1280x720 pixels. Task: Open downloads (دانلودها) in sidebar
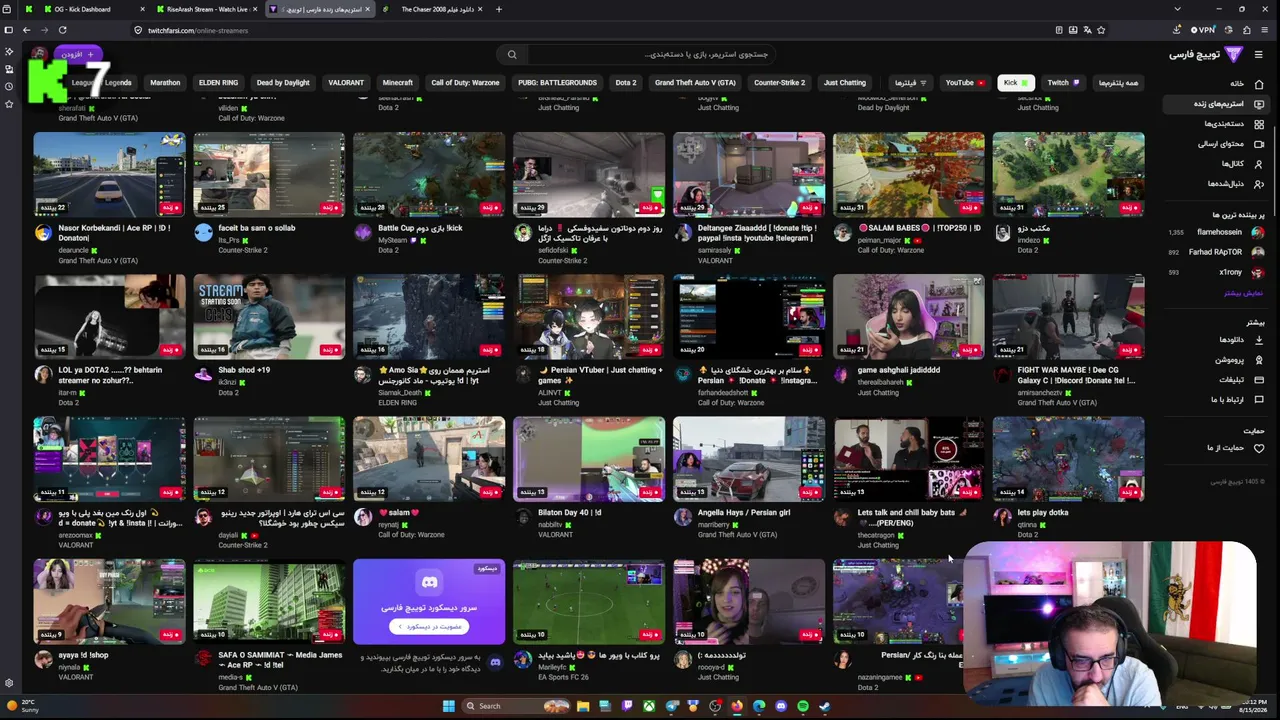(x=1241, y=340)
